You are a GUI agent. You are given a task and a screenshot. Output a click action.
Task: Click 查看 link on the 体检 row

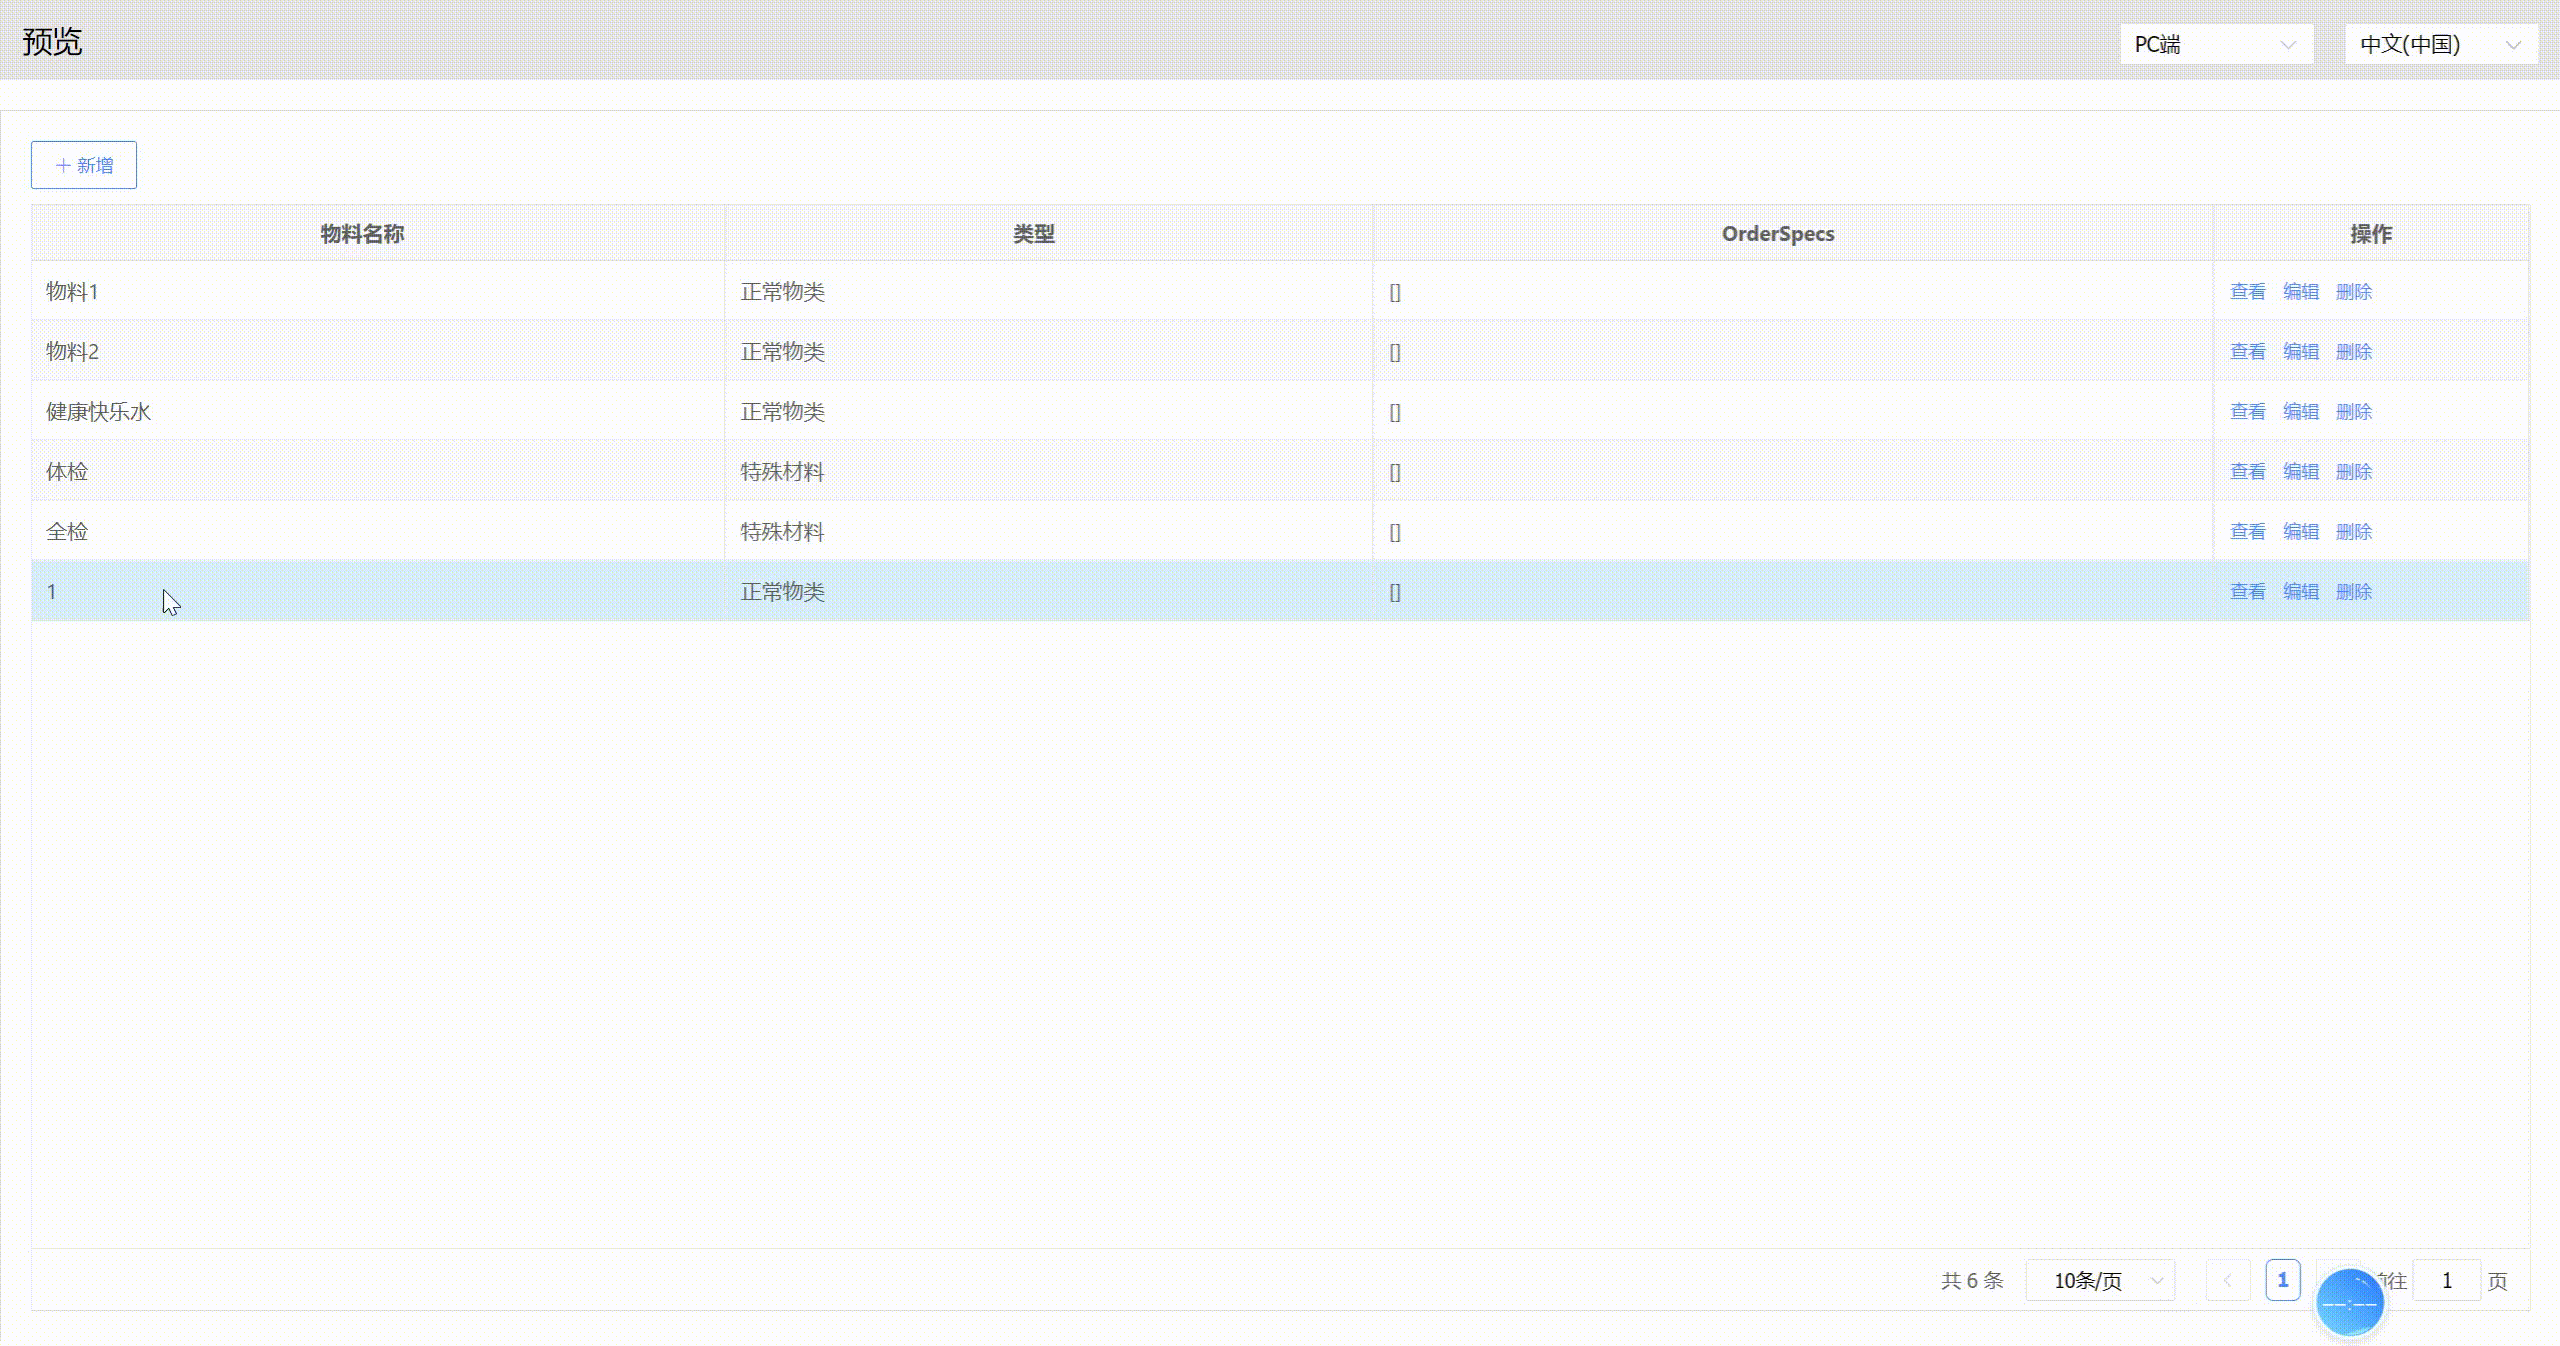(2247, 471)
